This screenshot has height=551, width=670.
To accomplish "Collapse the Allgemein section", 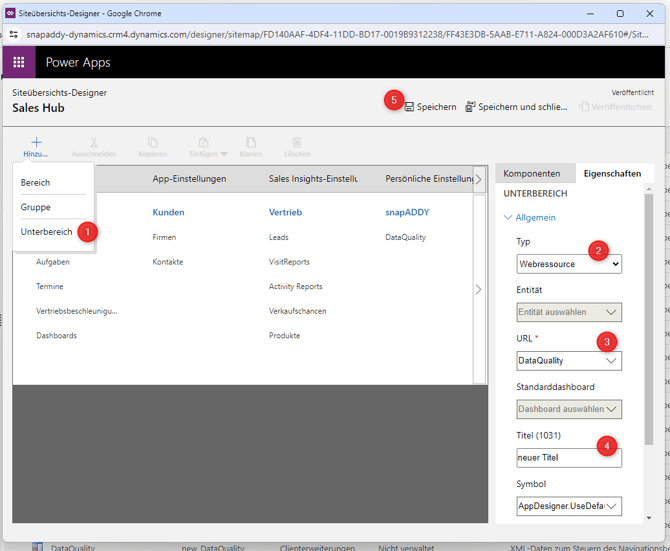I will tap(530, 217).
